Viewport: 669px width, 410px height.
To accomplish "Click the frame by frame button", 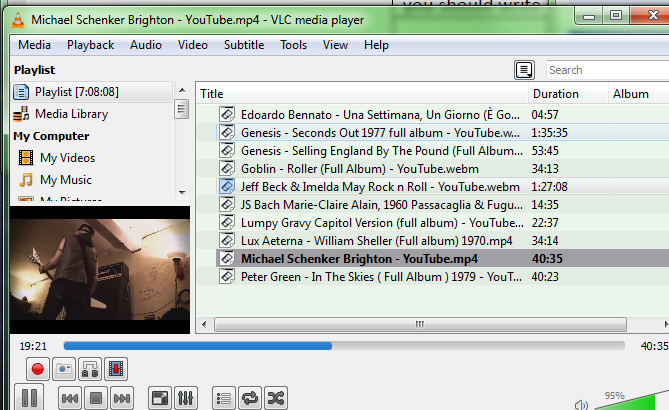I will pyautogui.click(x=116, y=369).
